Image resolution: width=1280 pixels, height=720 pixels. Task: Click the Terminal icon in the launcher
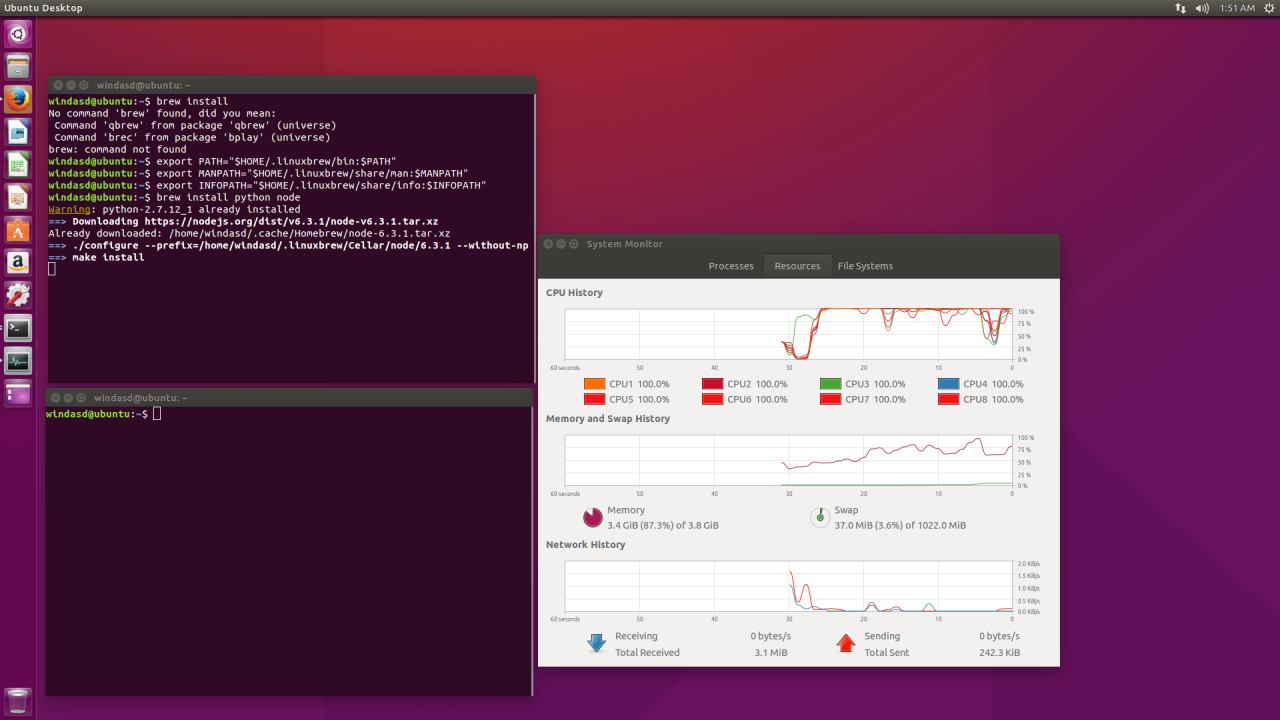18,328
